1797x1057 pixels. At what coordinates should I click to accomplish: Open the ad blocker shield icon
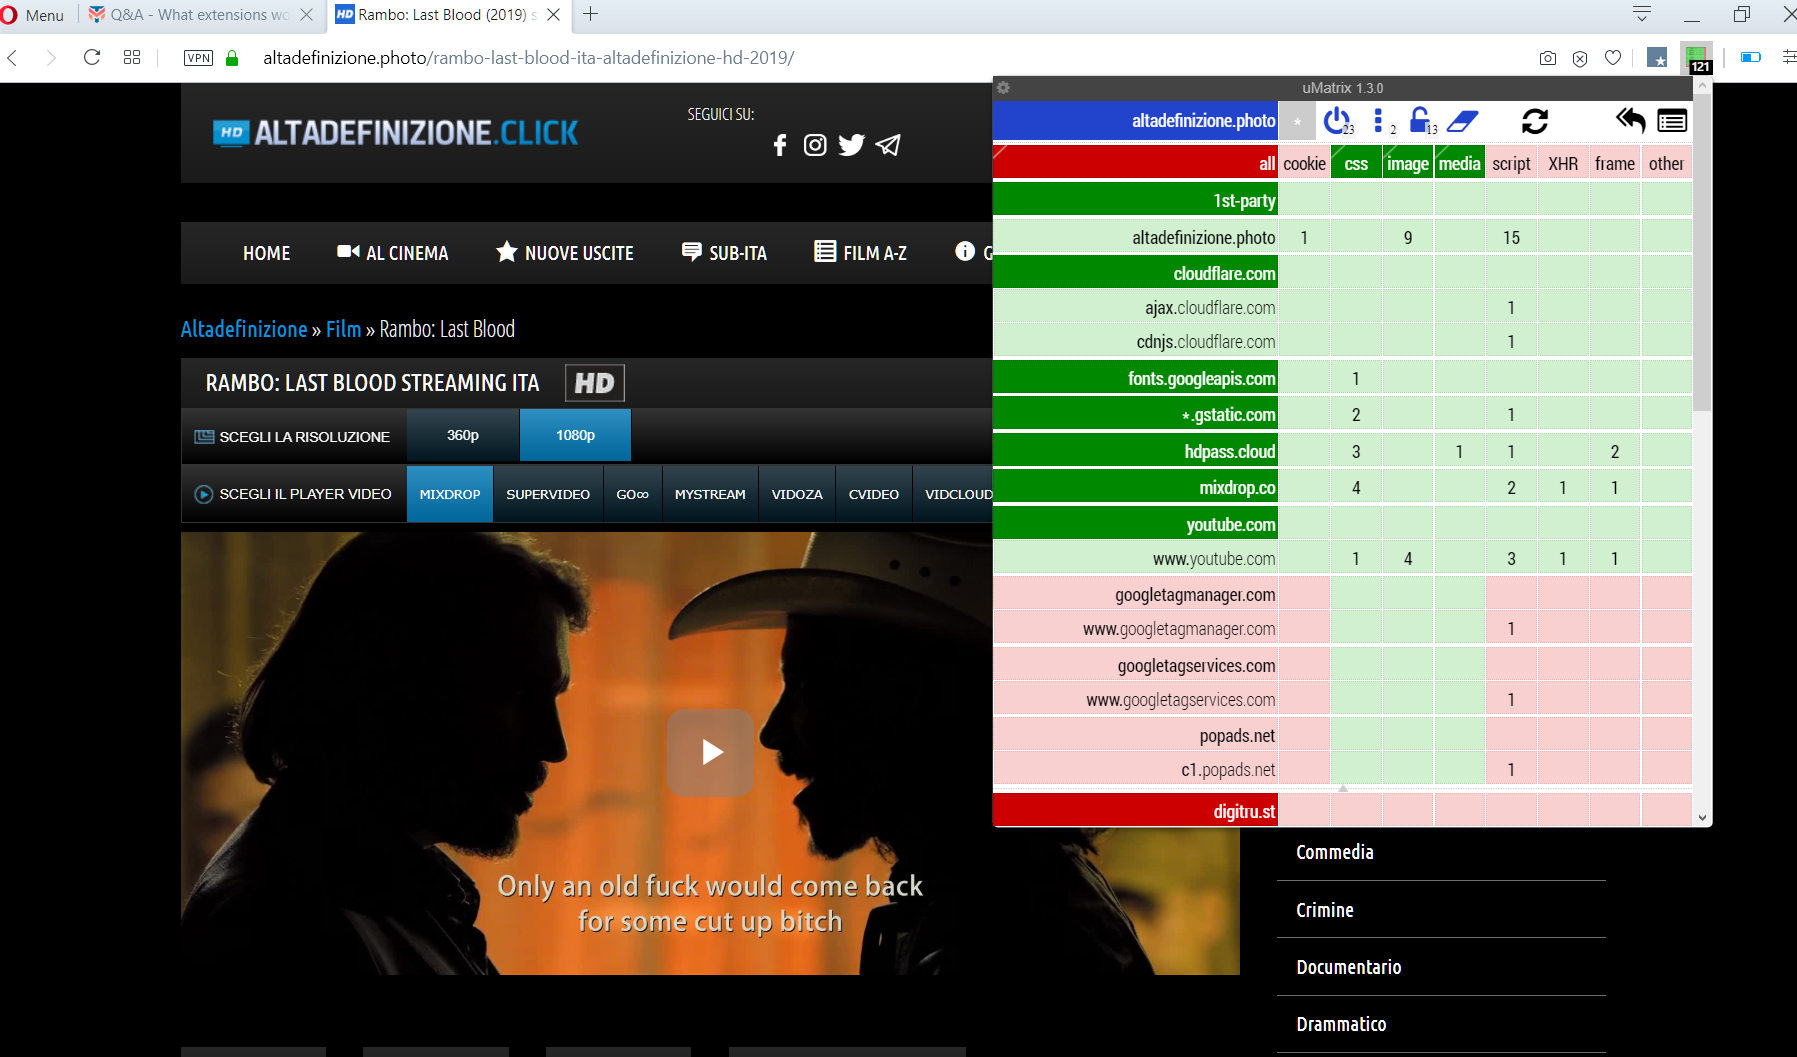pyautogui.click(x=1580, y=58)
